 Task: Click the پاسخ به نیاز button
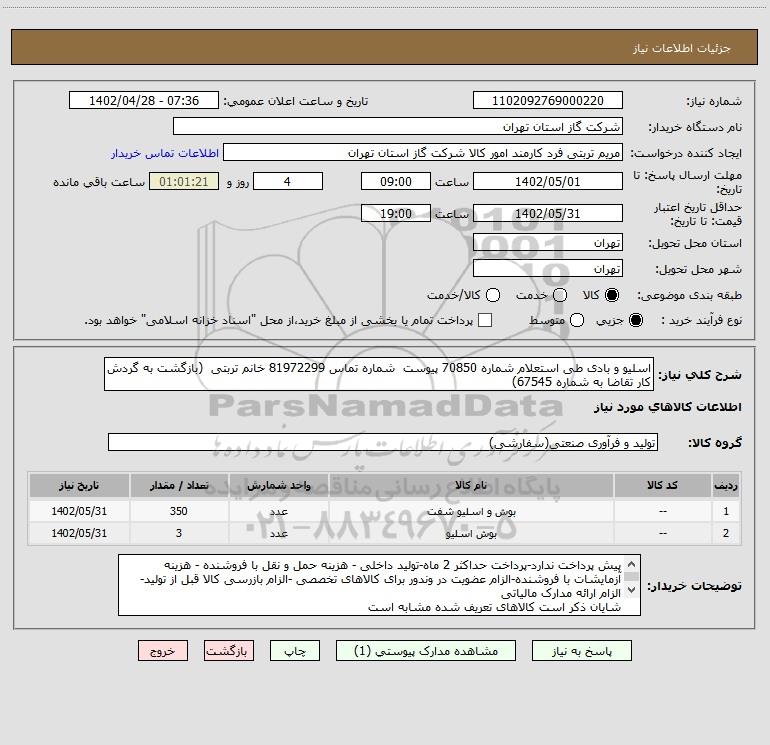581,651
